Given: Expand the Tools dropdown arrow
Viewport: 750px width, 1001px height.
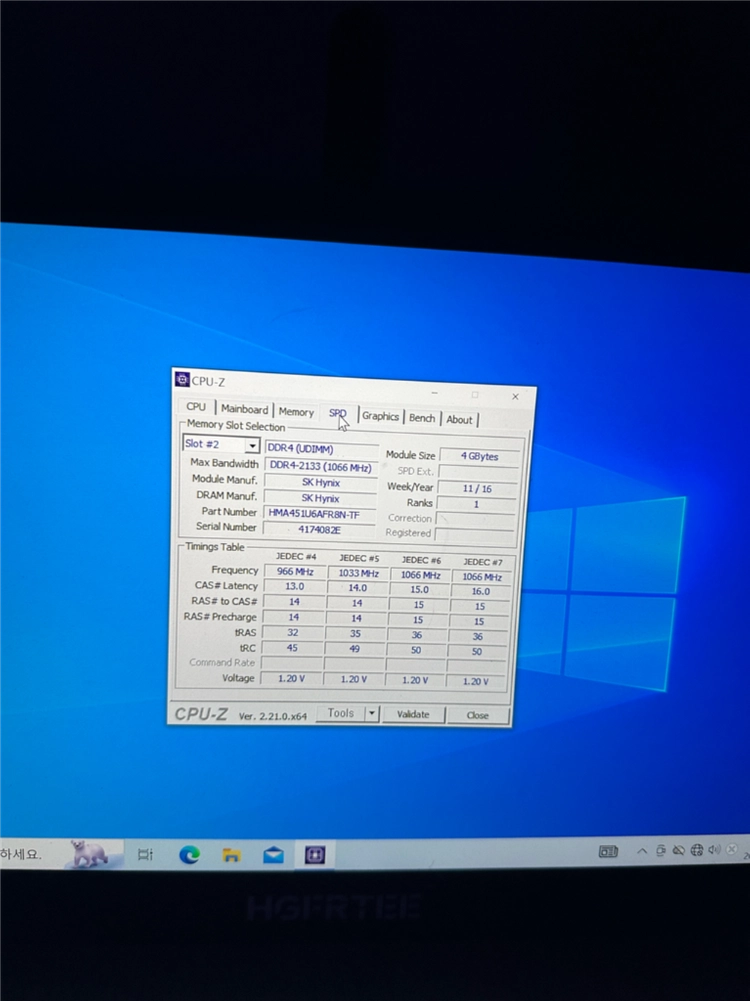Looking at the screenshot, I should click(372, 714).
